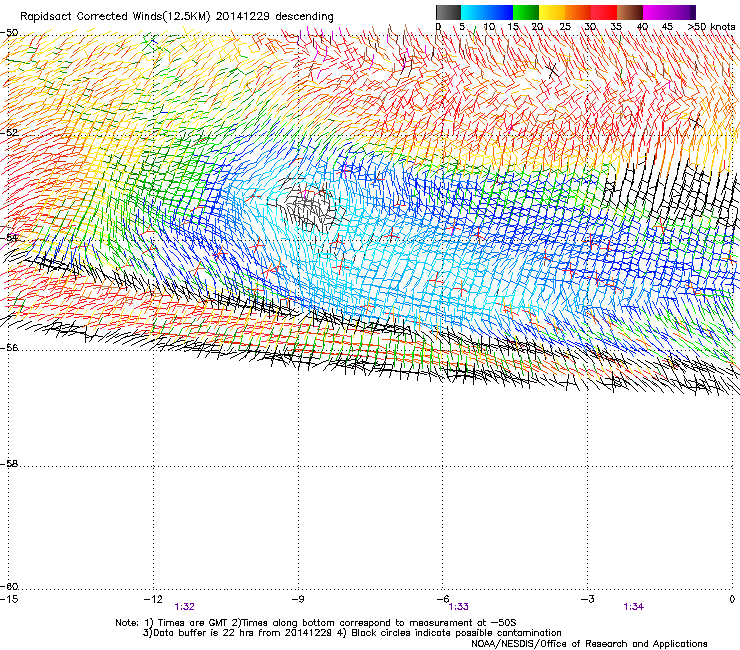The image size is (740, 650).
Task: Click the -9 longitude axis label
Action: point(298,599)
